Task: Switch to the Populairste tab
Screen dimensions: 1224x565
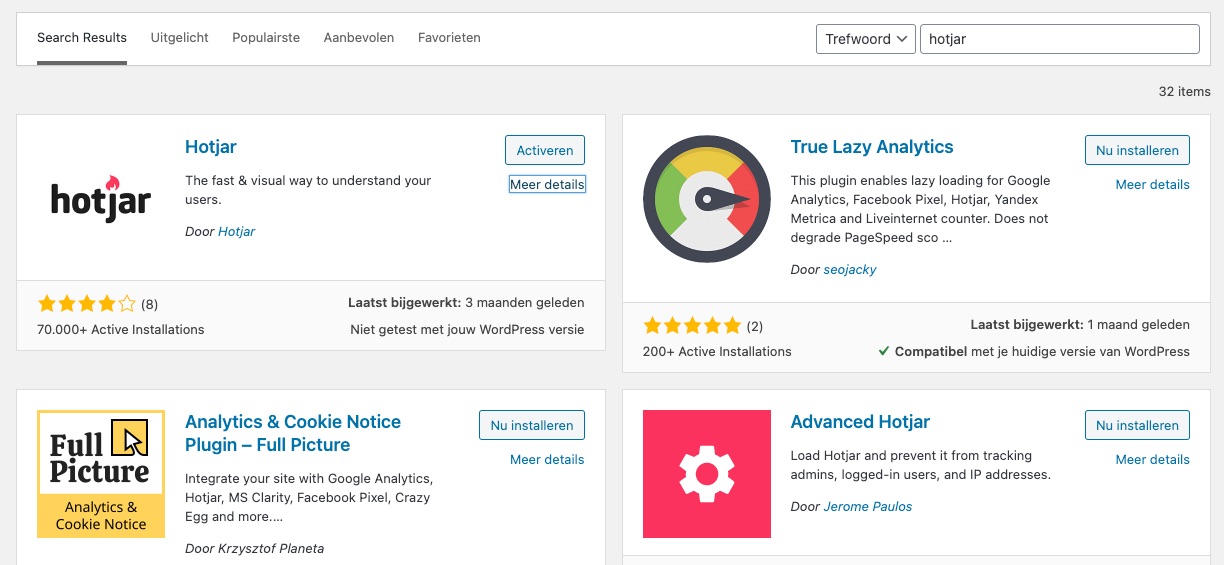Action: click(266, 38)
